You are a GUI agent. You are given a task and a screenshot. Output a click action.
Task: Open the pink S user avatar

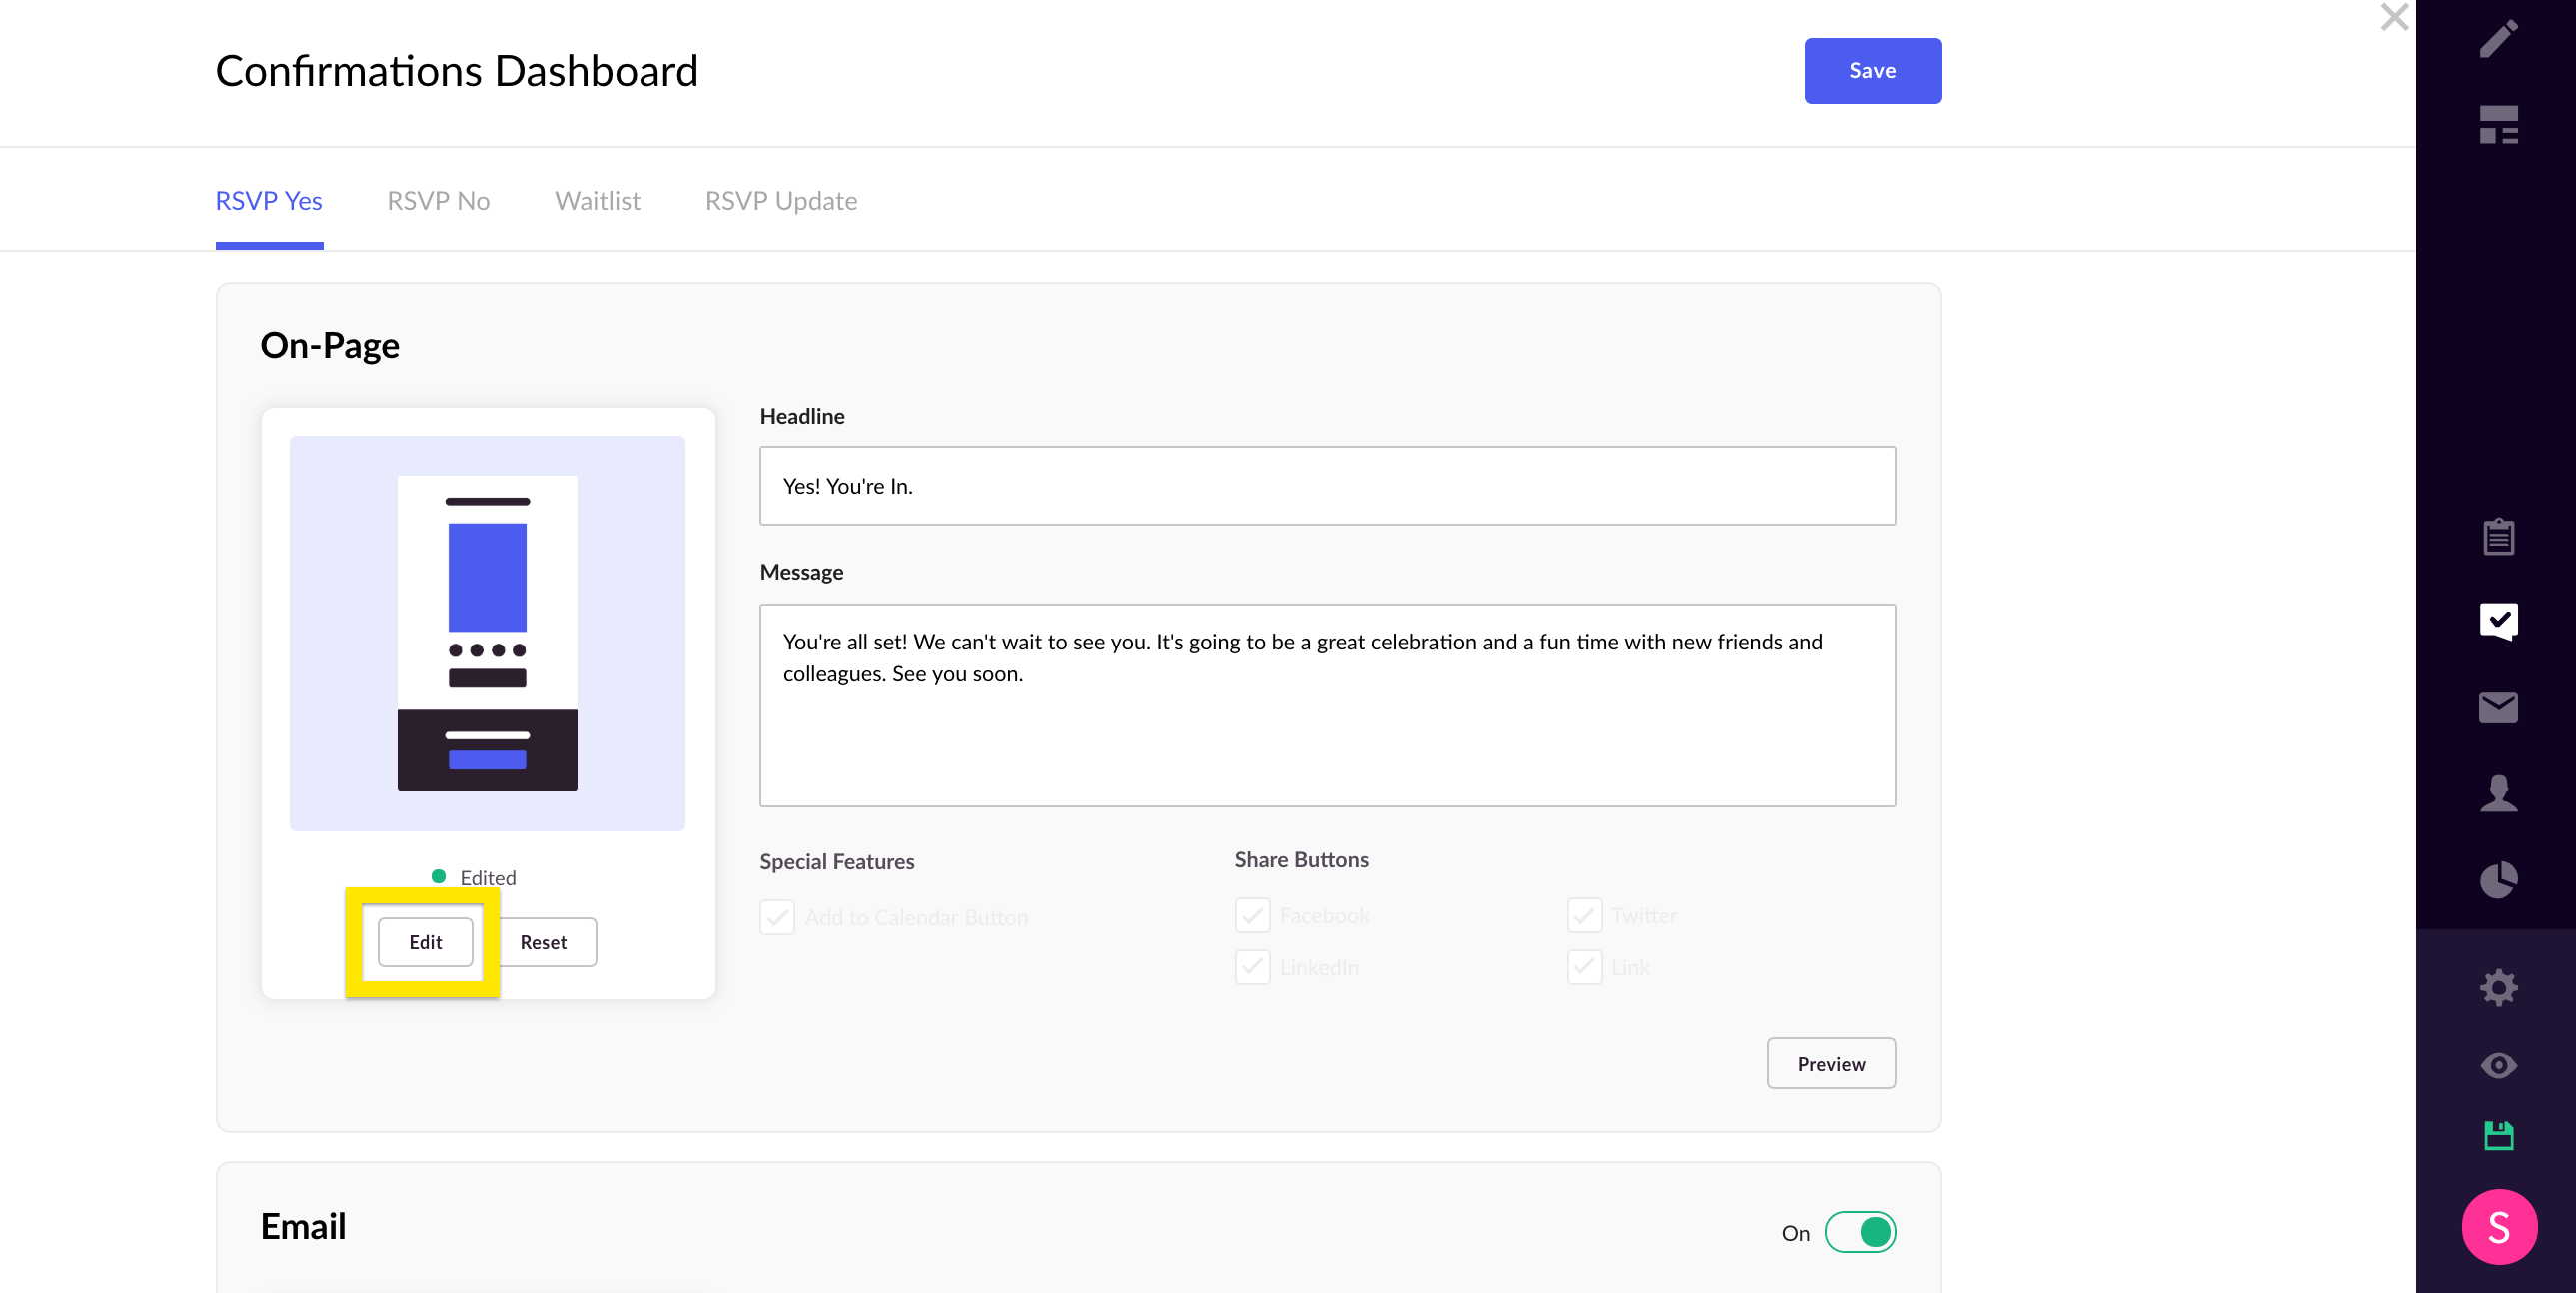pyautogui.click(x=2498, y=1226)
